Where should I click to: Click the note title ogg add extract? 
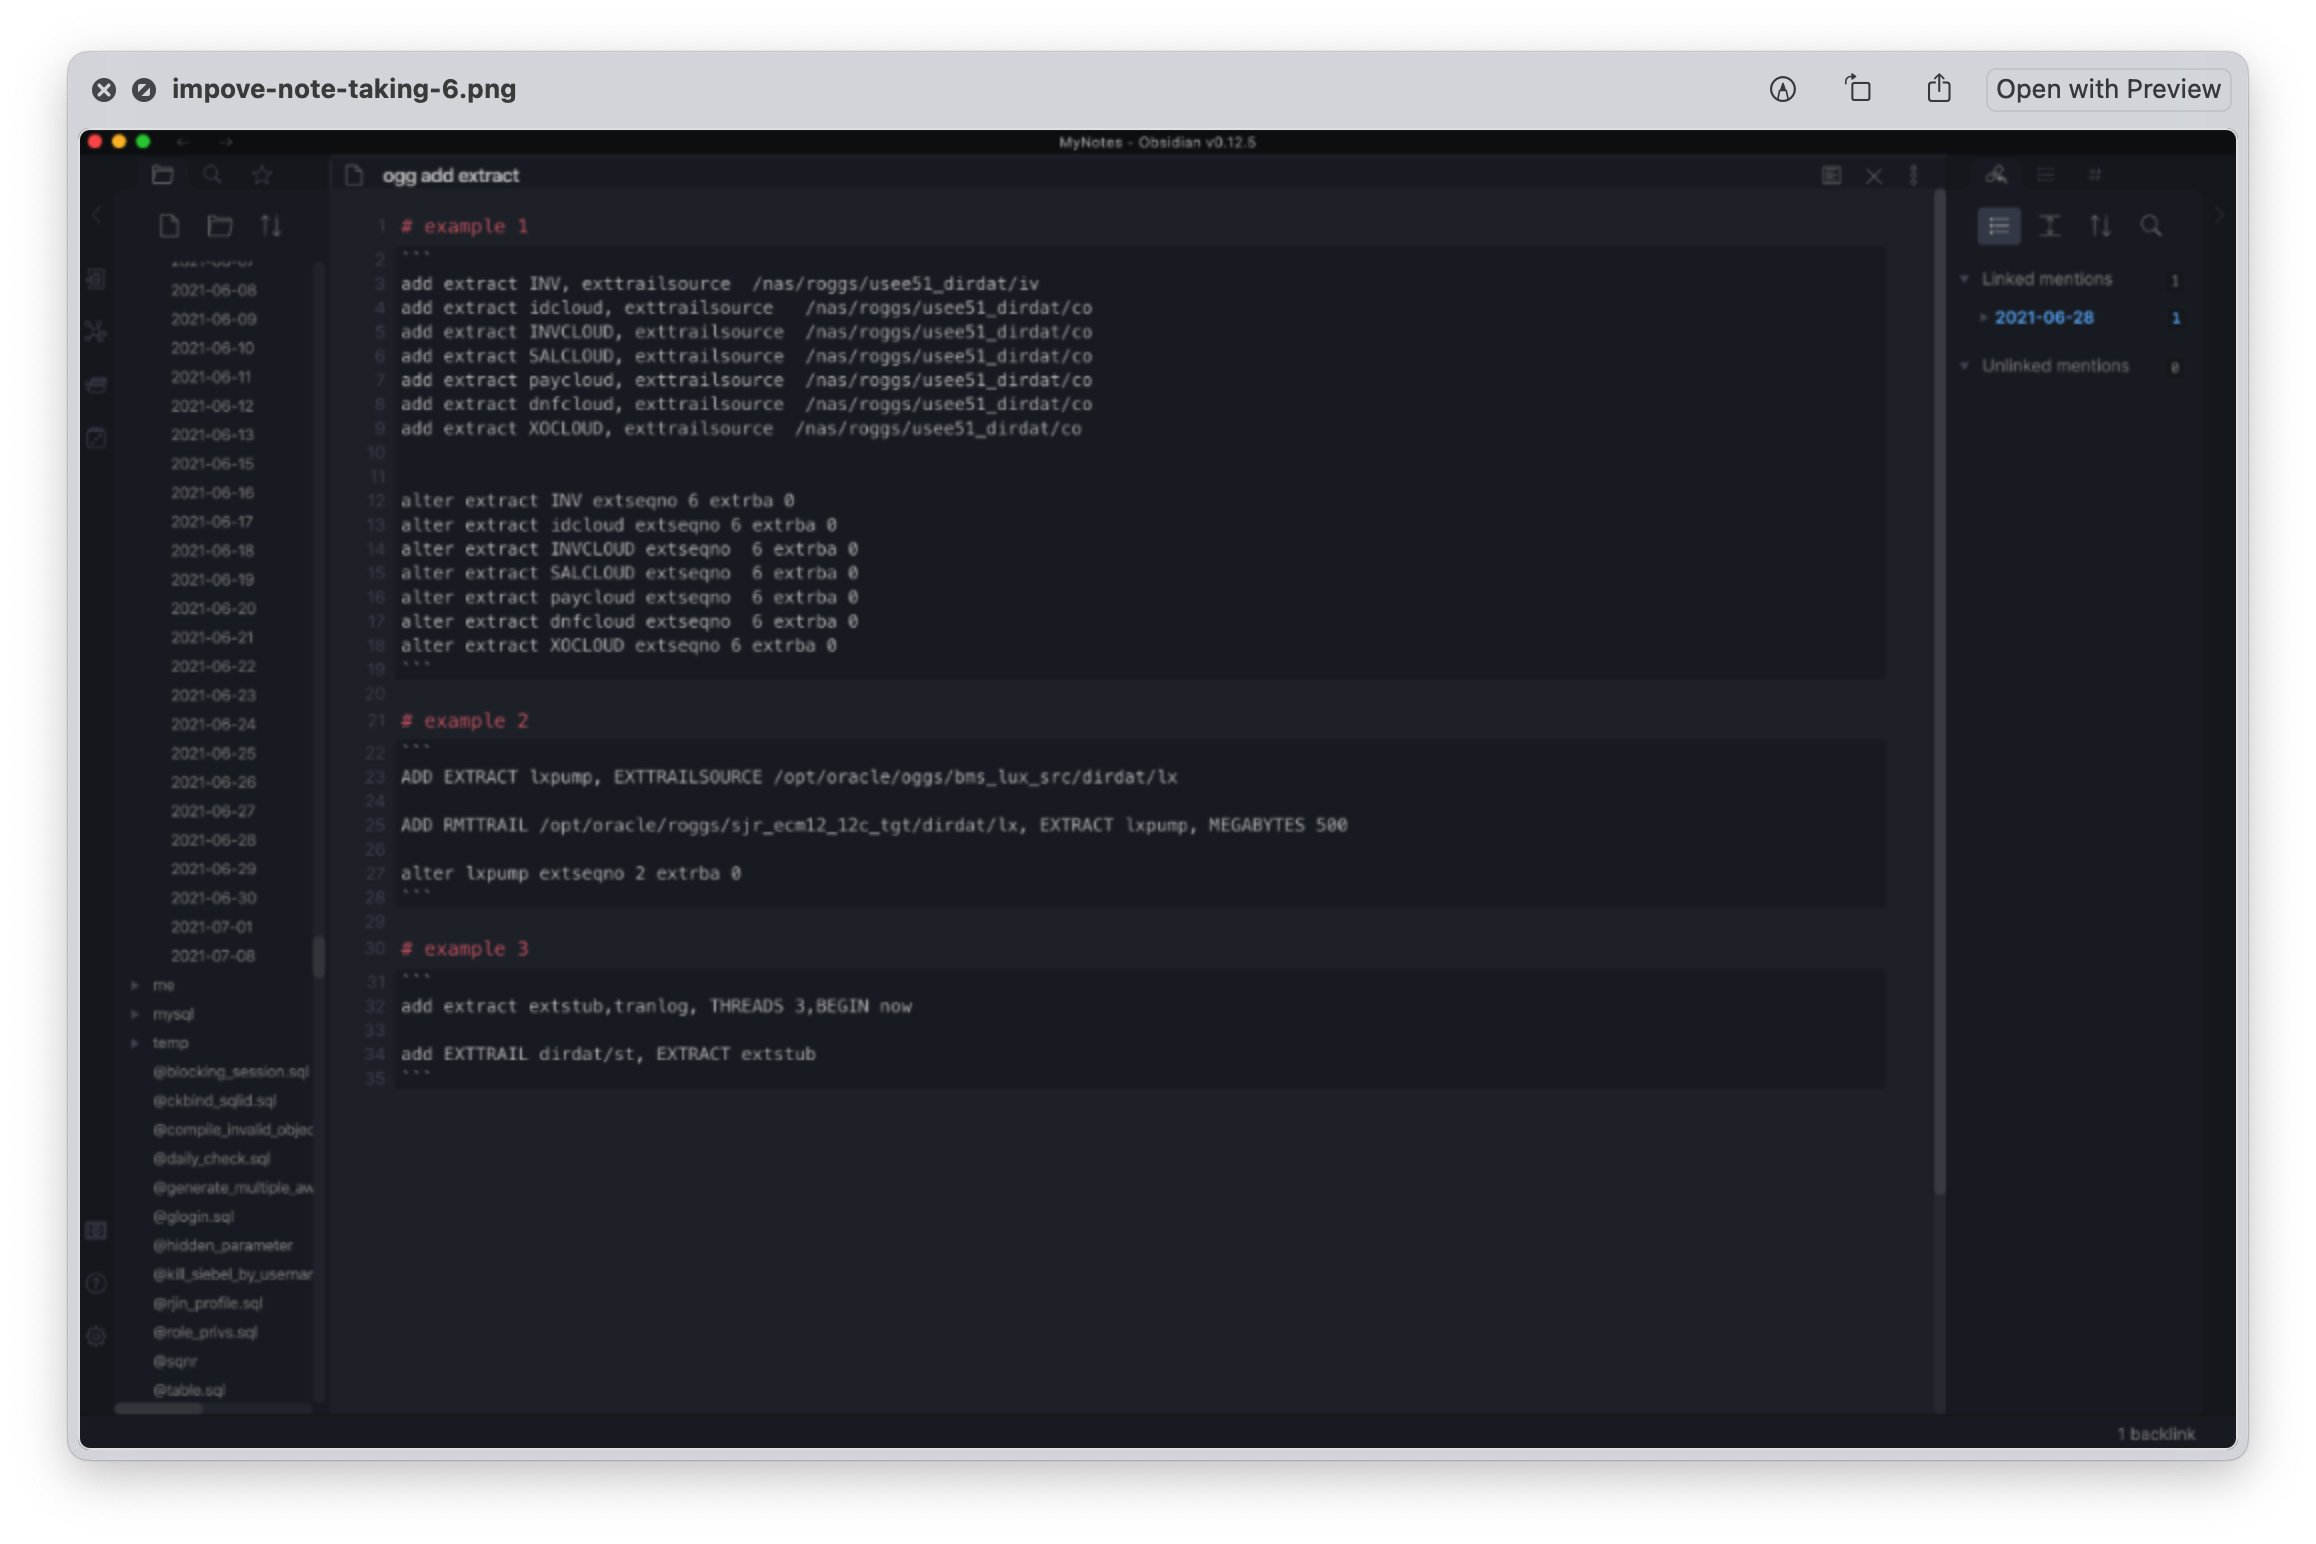(x=451, y=176)
